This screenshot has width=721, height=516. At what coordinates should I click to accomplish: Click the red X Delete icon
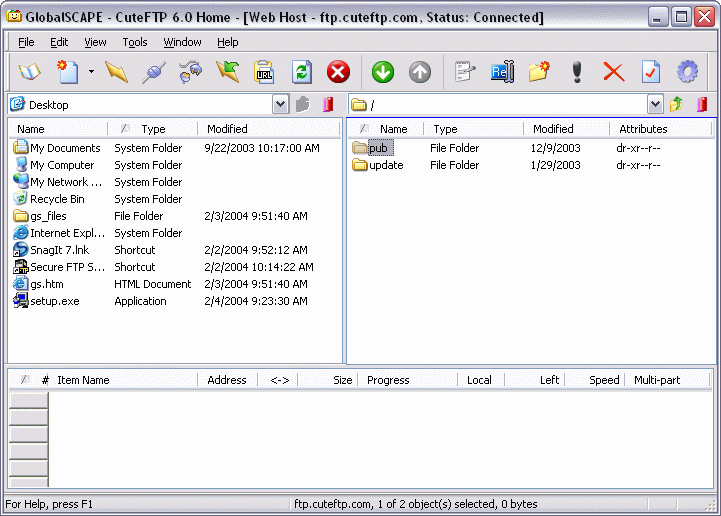[613, 72]
